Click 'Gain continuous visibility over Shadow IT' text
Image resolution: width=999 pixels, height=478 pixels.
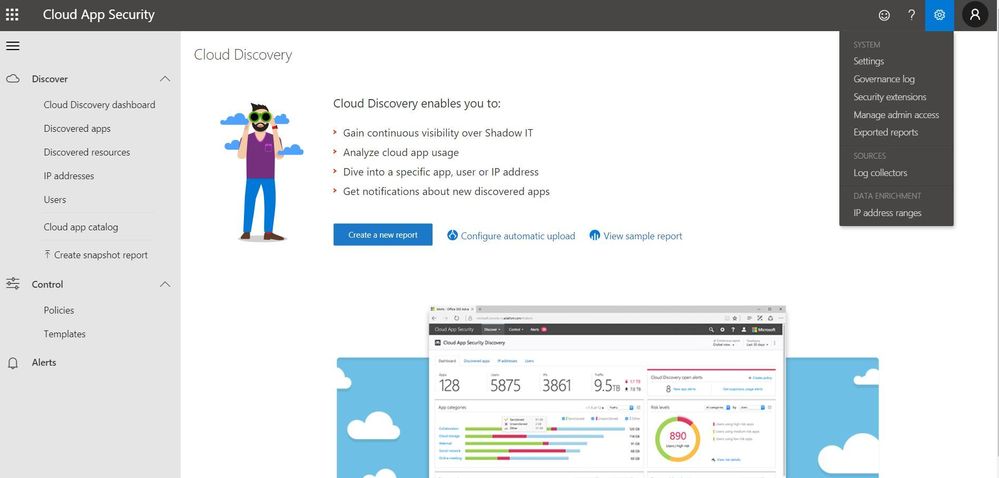pos(438,133)
